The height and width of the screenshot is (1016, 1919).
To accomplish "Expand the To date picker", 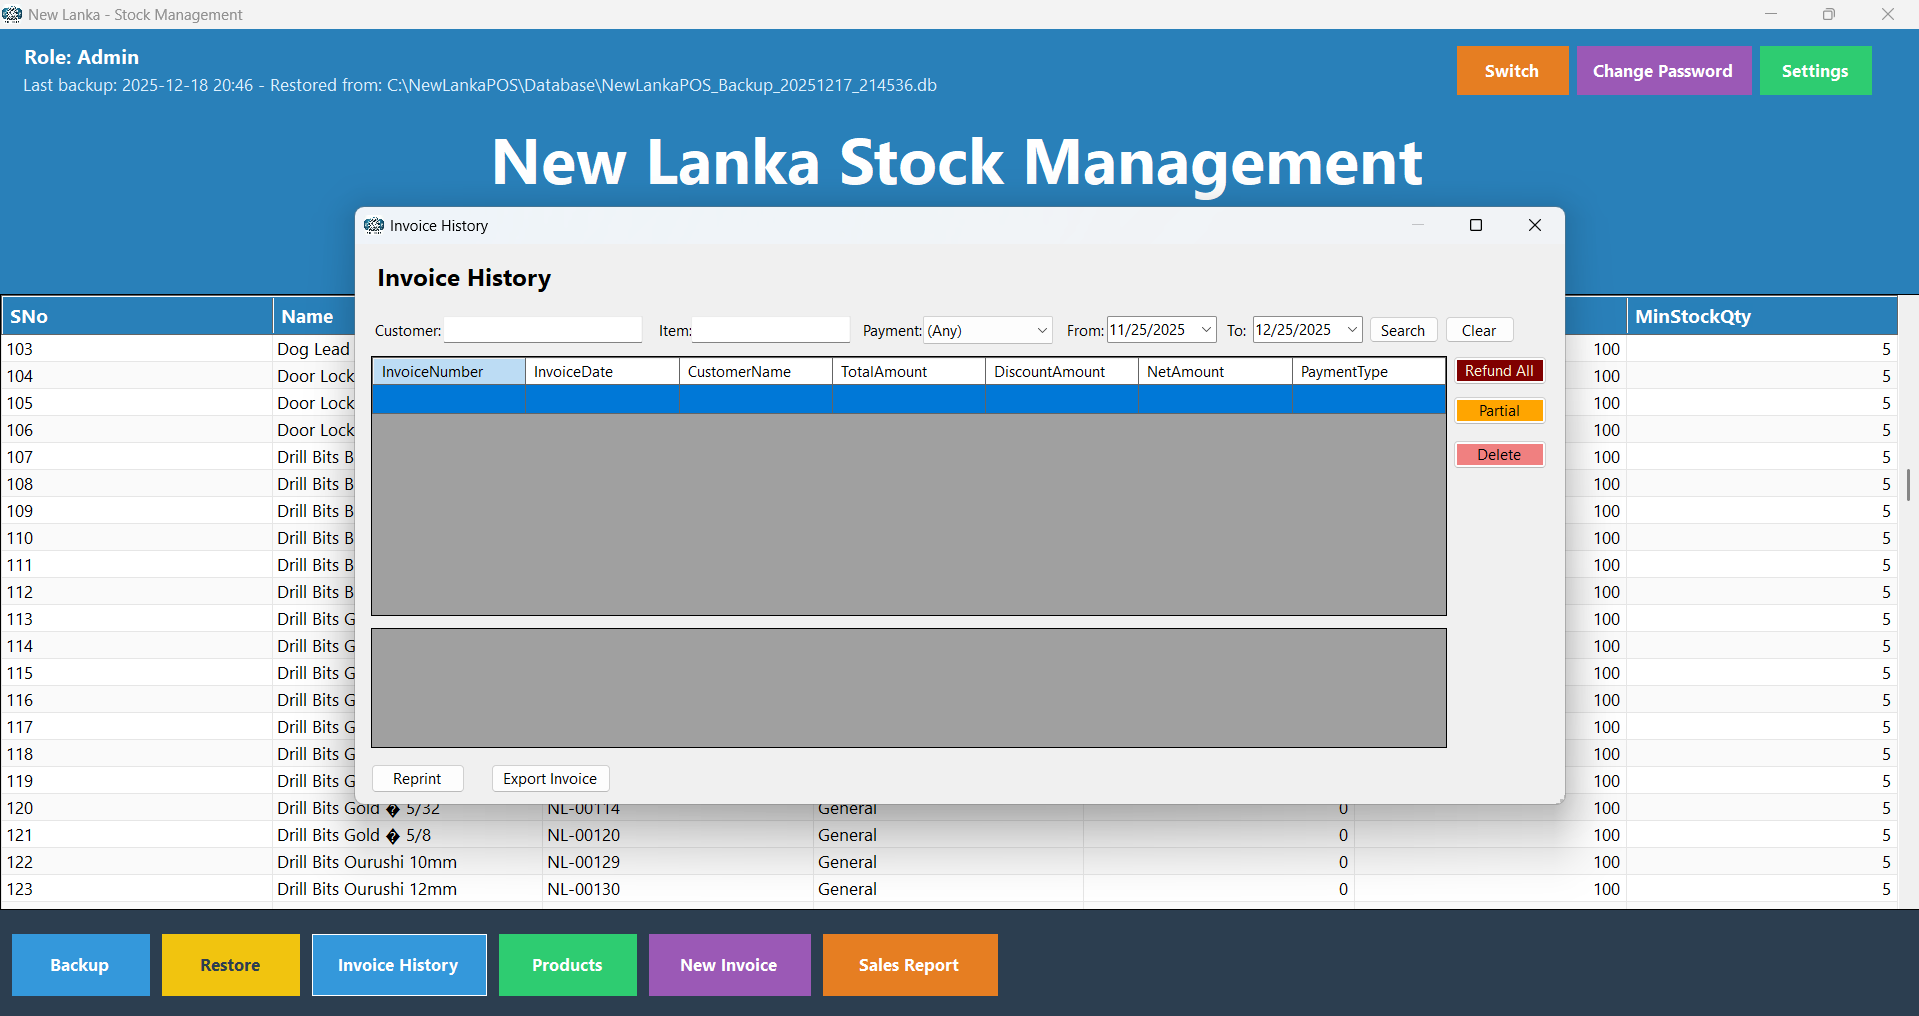I will [x=1352, y=330].
